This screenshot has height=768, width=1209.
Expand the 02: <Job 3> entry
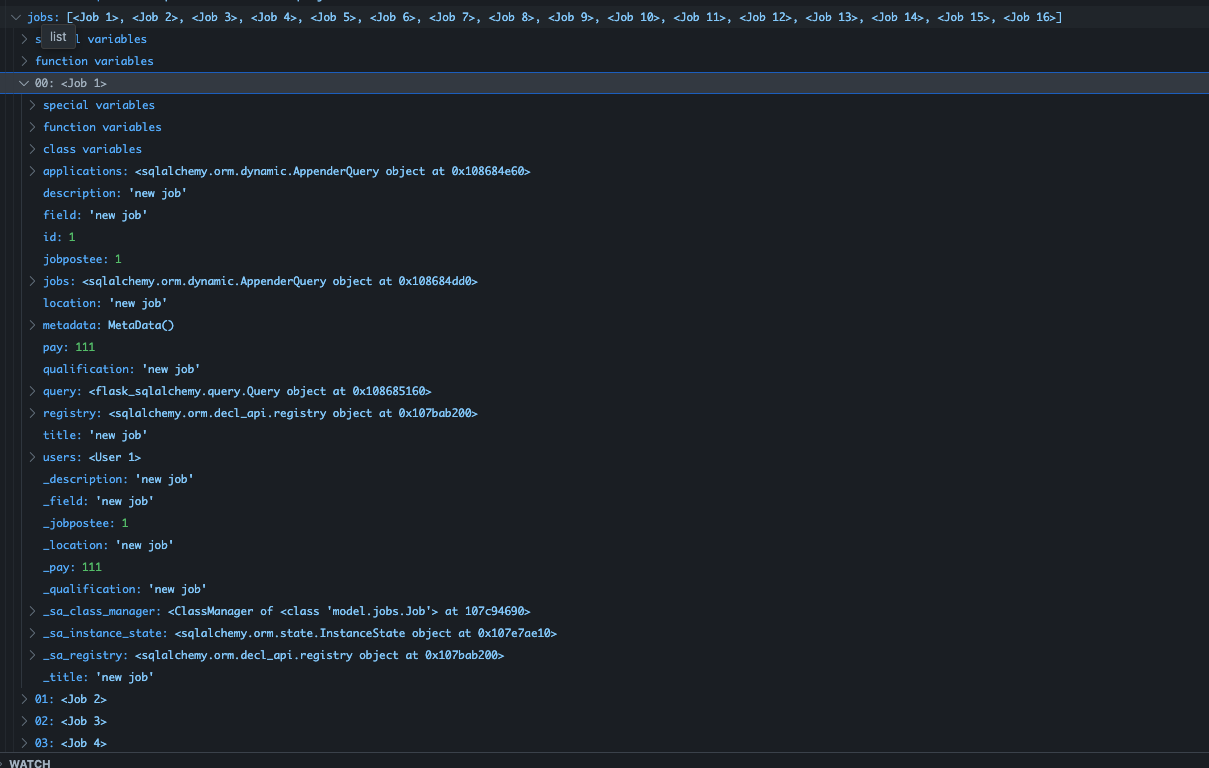[x=23, y=721]
